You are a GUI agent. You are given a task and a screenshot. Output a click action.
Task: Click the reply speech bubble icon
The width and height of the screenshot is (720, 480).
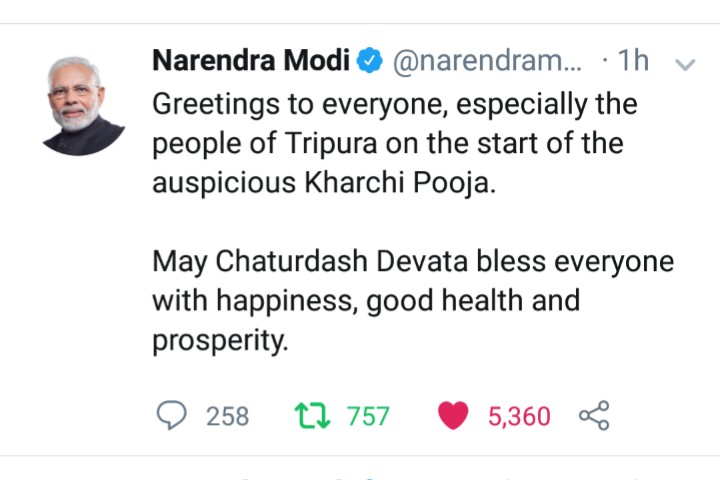[172, 415]
